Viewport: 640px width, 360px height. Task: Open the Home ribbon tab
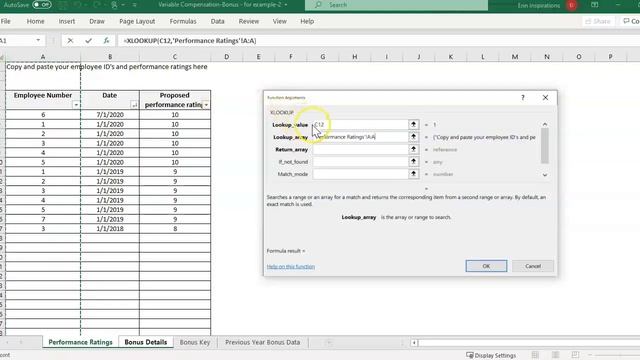coord(36,21)
